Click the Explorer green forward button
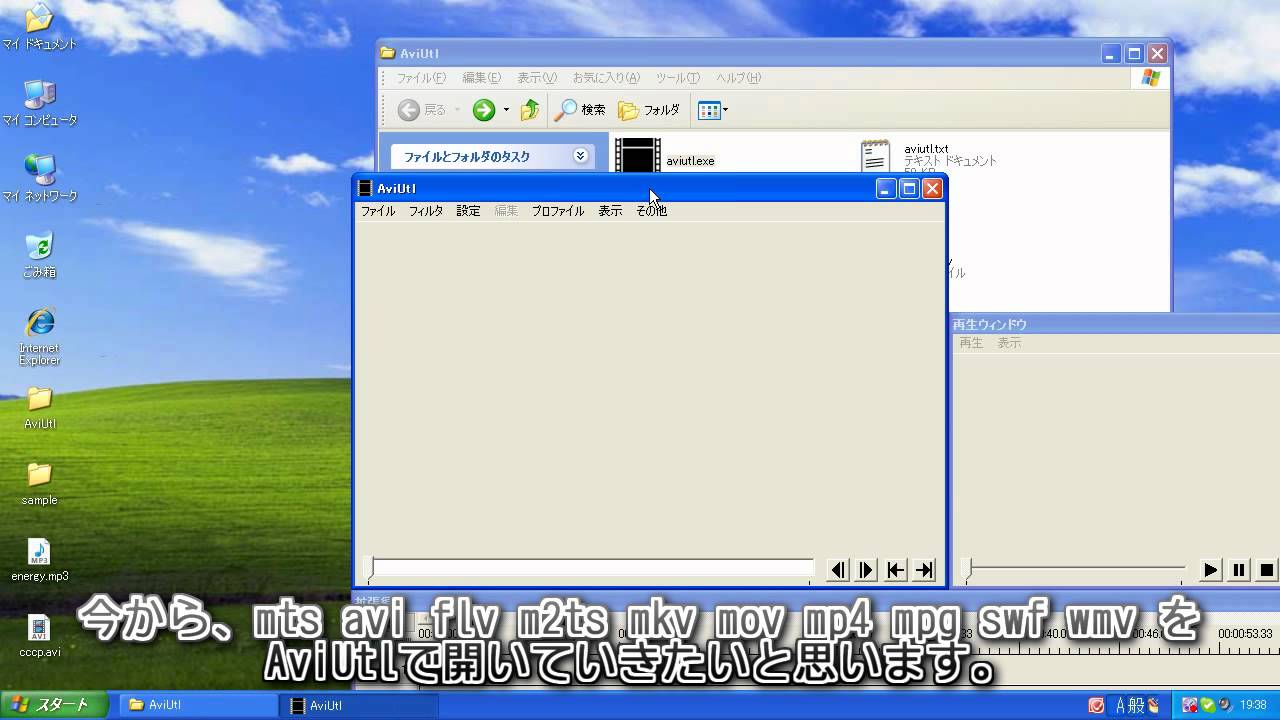The image size is (1280, 720). pos(484,110)
